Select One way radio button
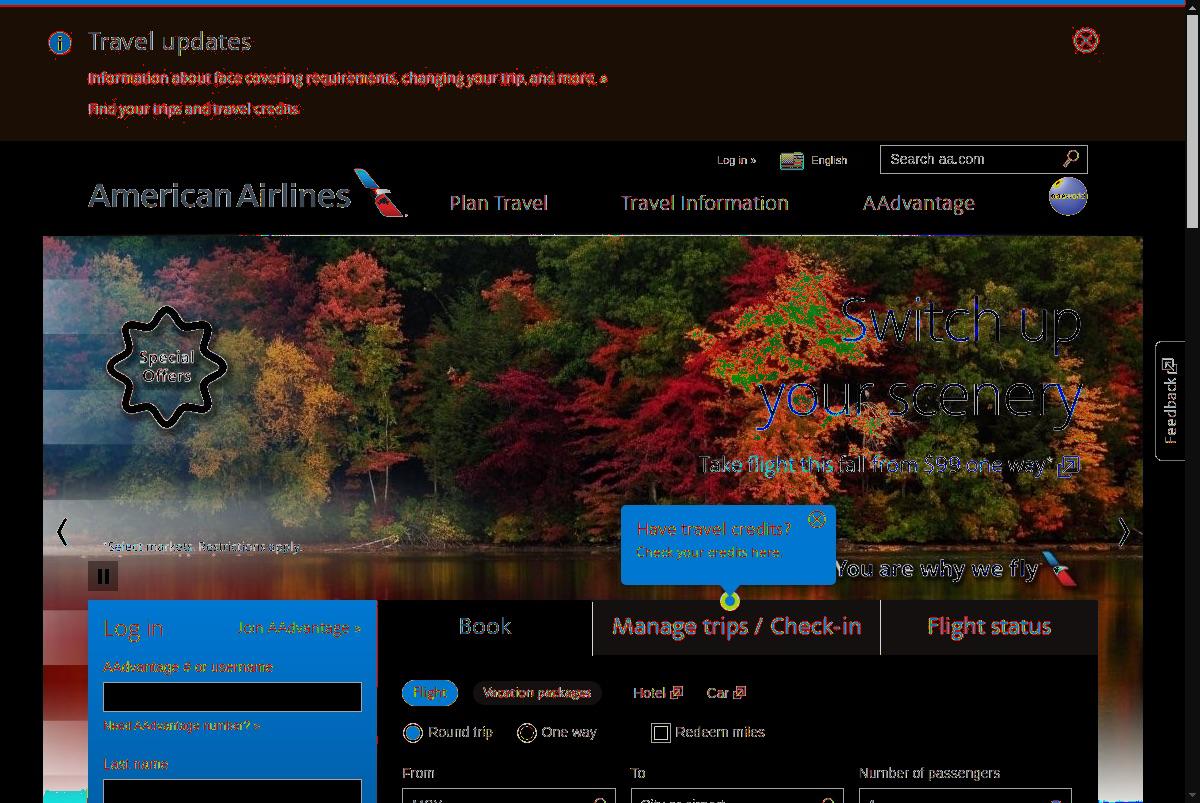 527,733
